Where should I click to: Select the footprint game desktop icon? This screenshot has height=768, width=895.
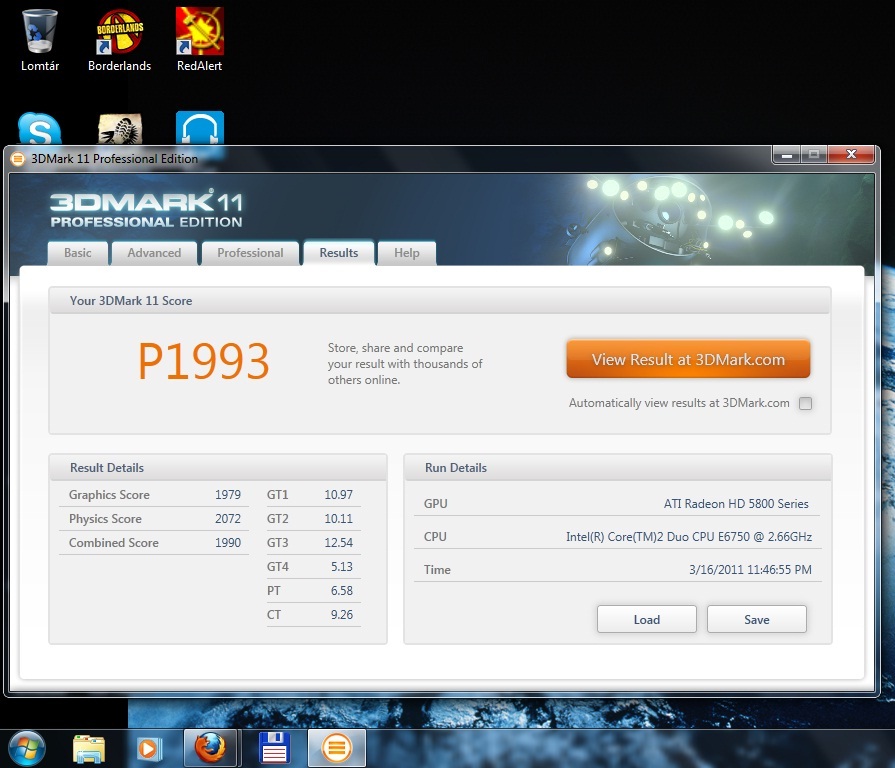click(120, 129)
